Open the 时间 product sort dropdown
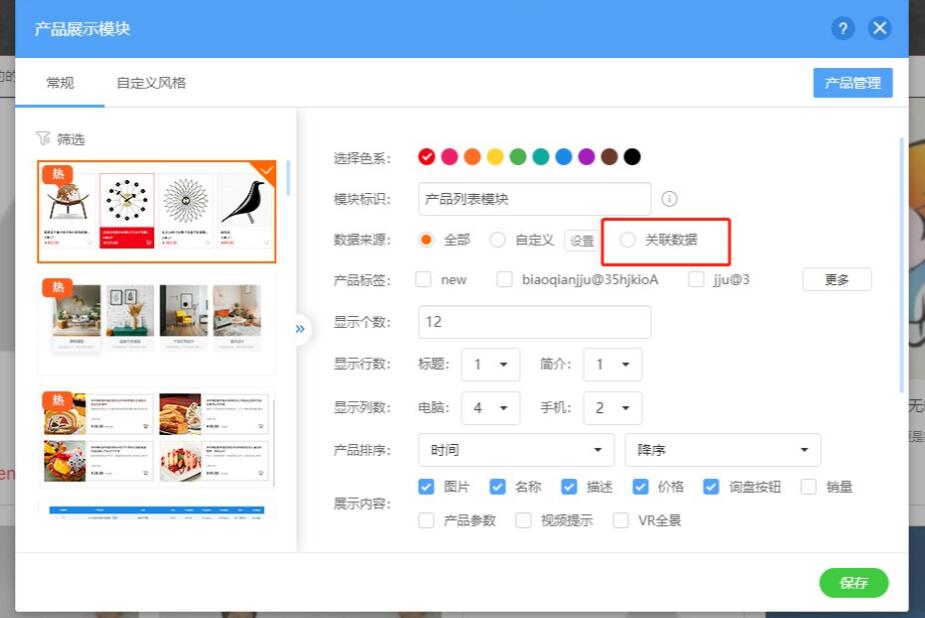The image size is (925, 618). point(516,450)
